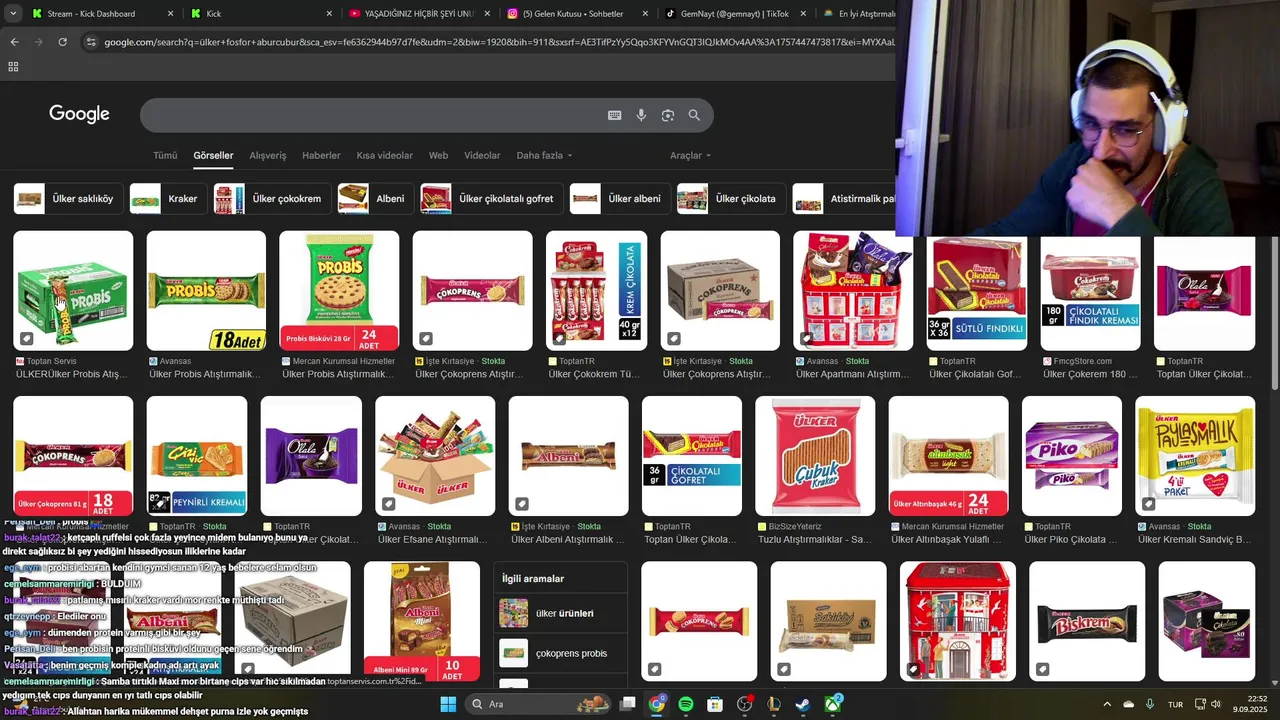Click the microphone tray icon
The width and height of the screenshot is (1280, 720).
pyautogui.click(x=1150, y=704)
